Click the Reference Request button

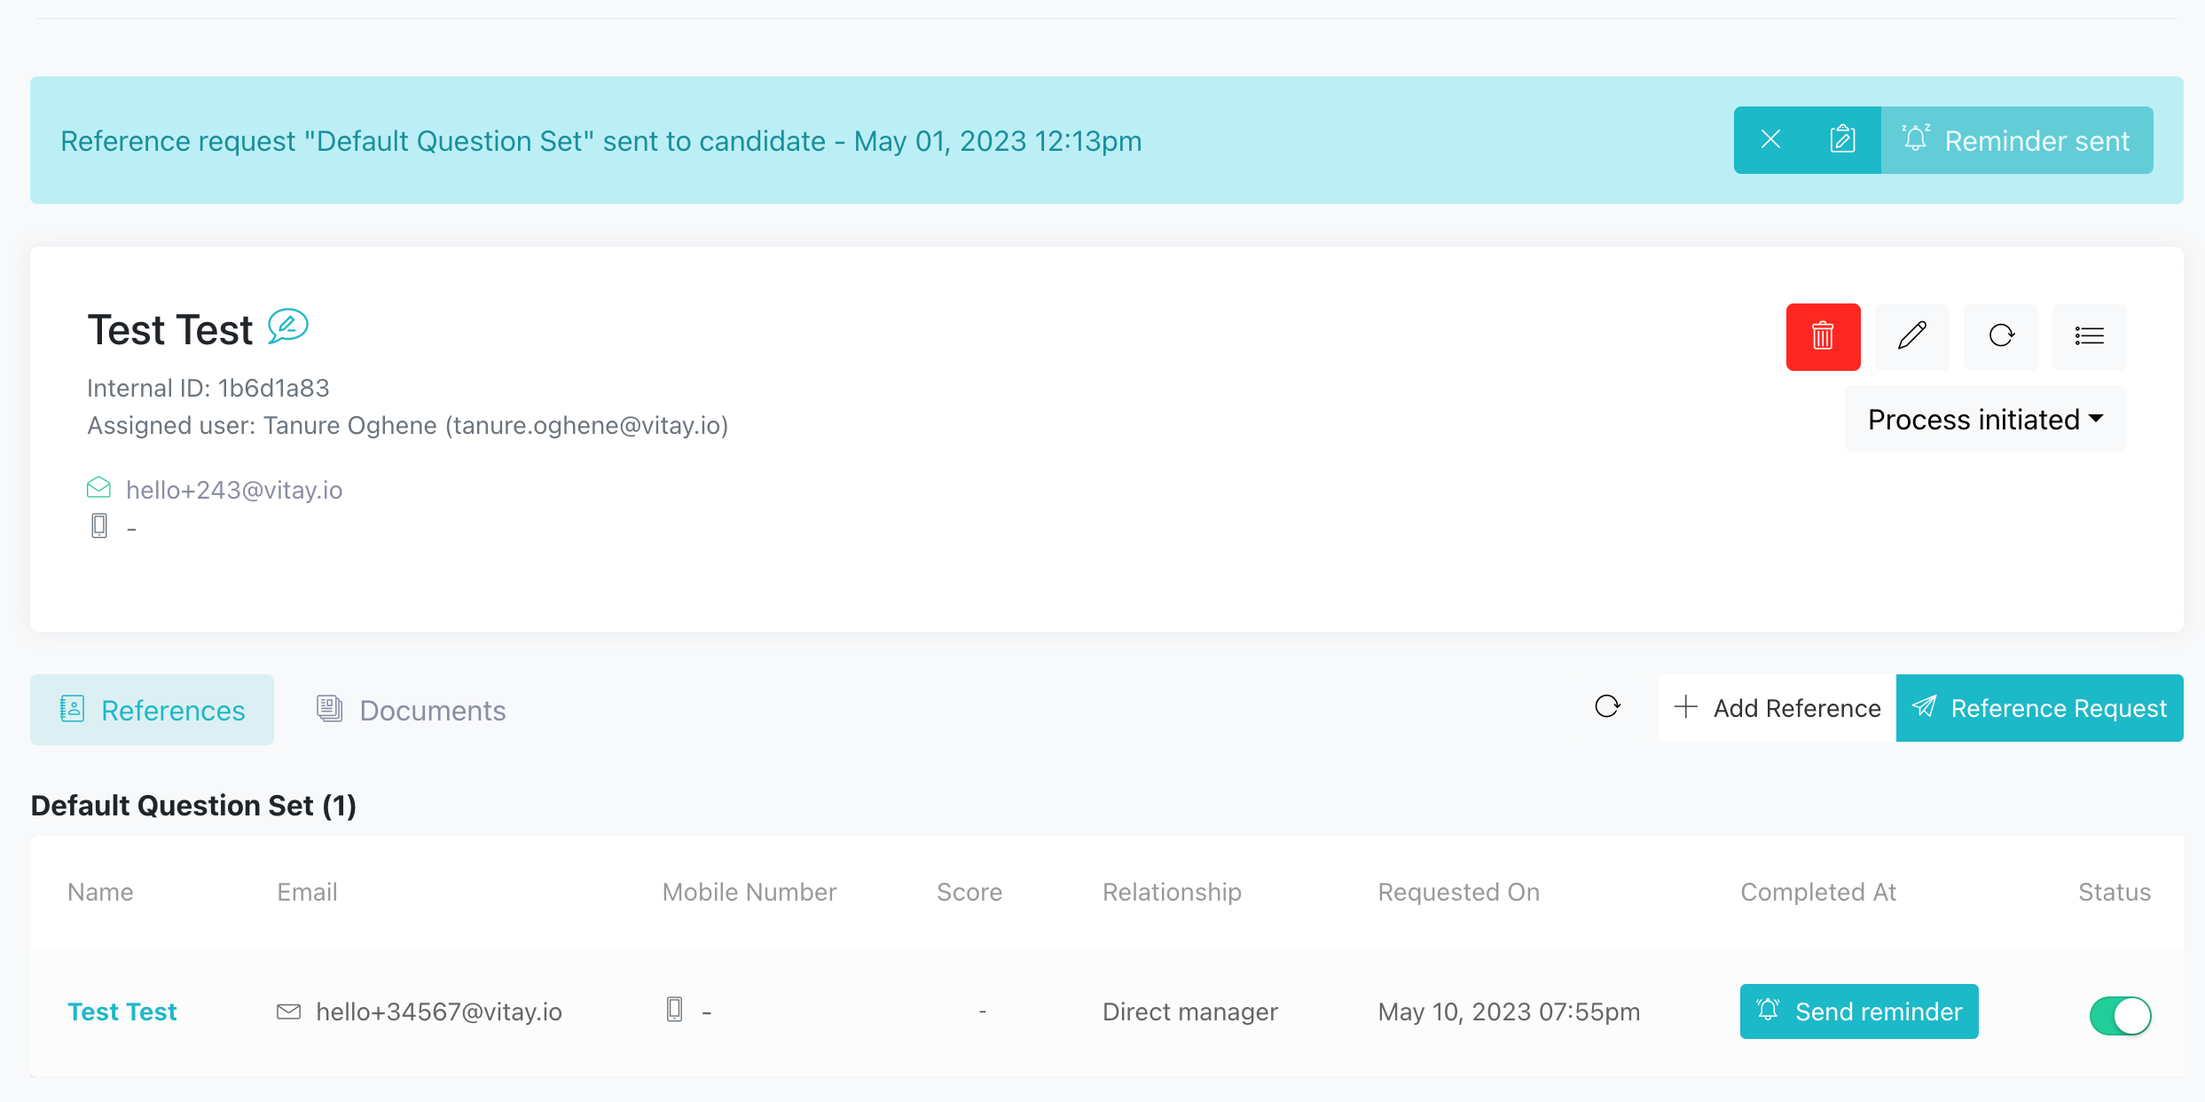tap(2039, 708)
